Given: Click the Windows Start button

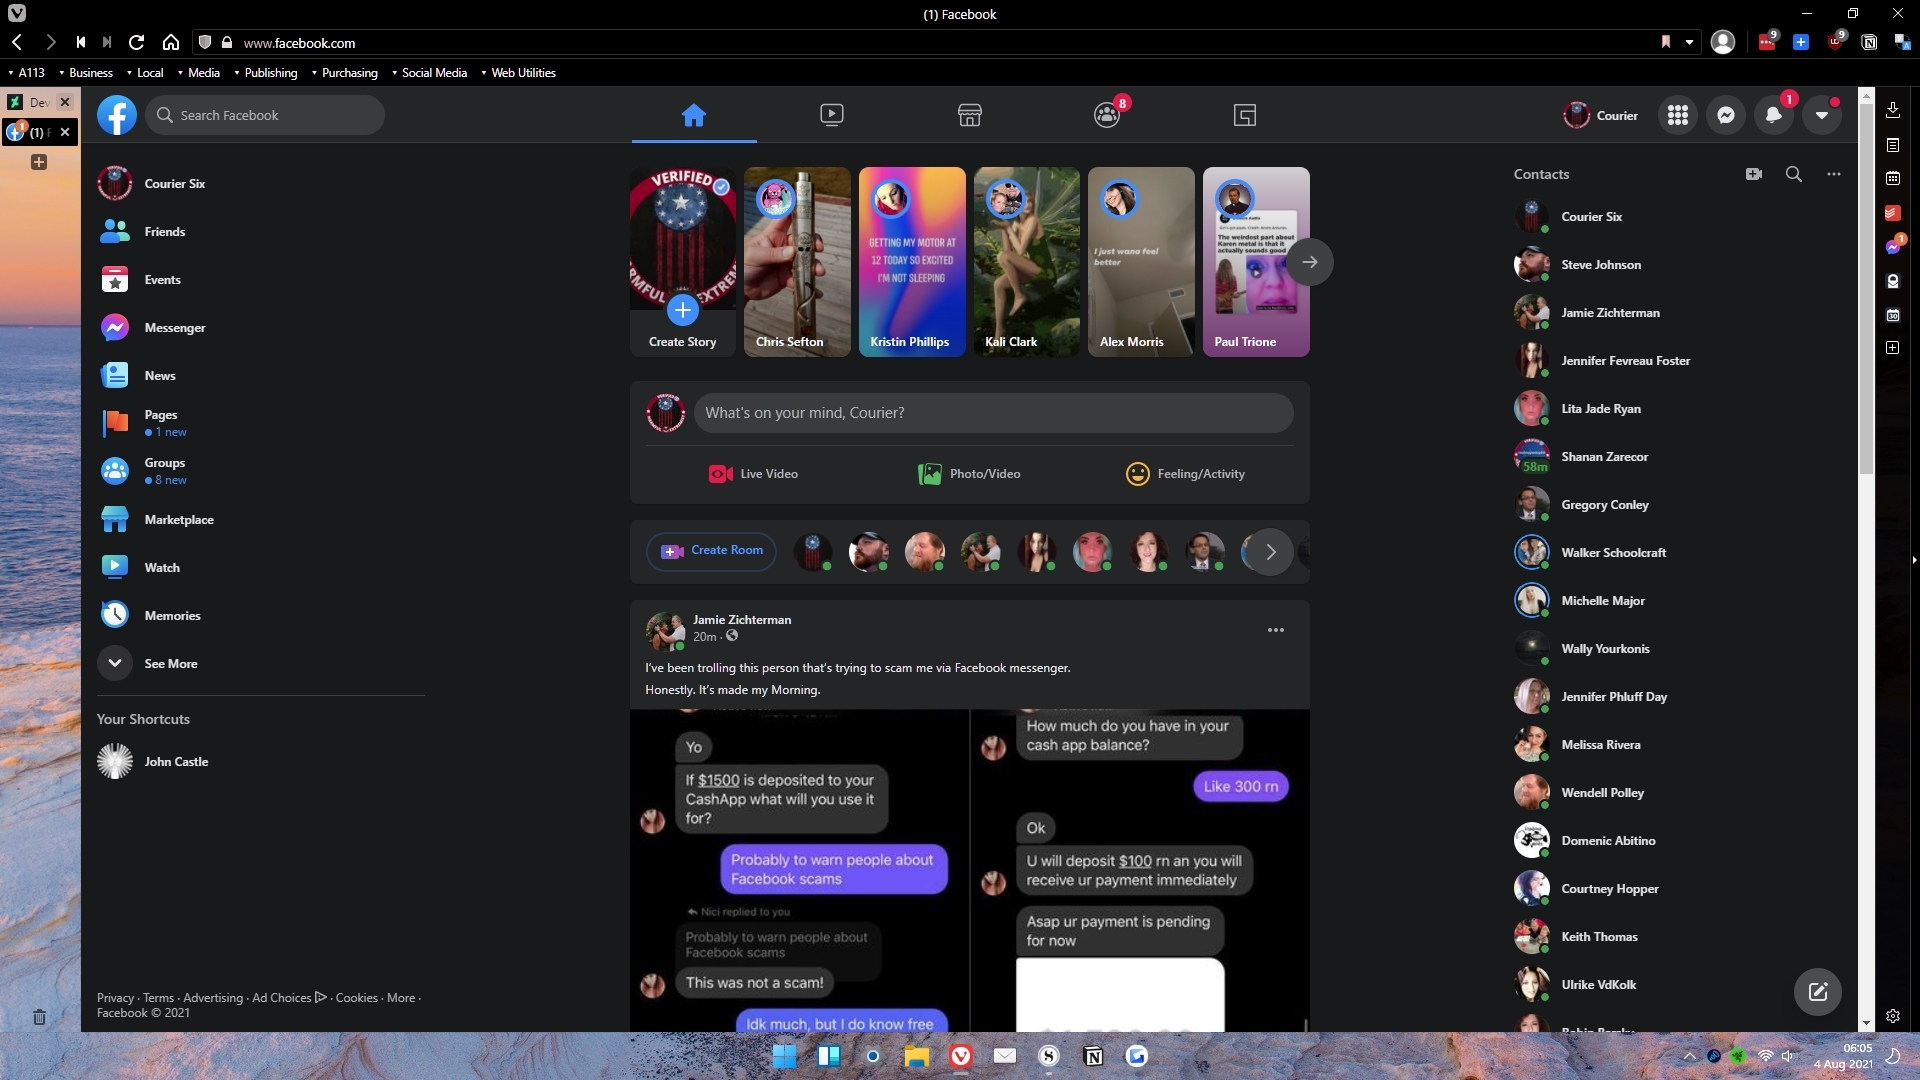Looking at the screenshot, I should tap(785, 1056).
